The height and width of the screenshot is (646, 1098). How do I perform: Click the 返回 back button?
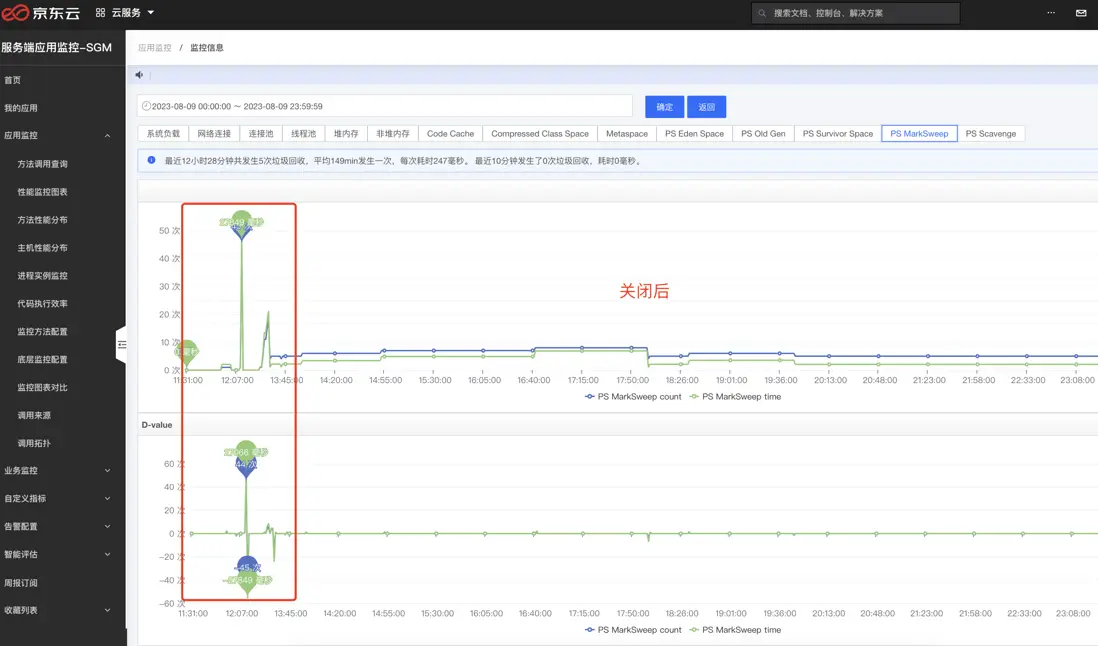(x=706, y=107)
